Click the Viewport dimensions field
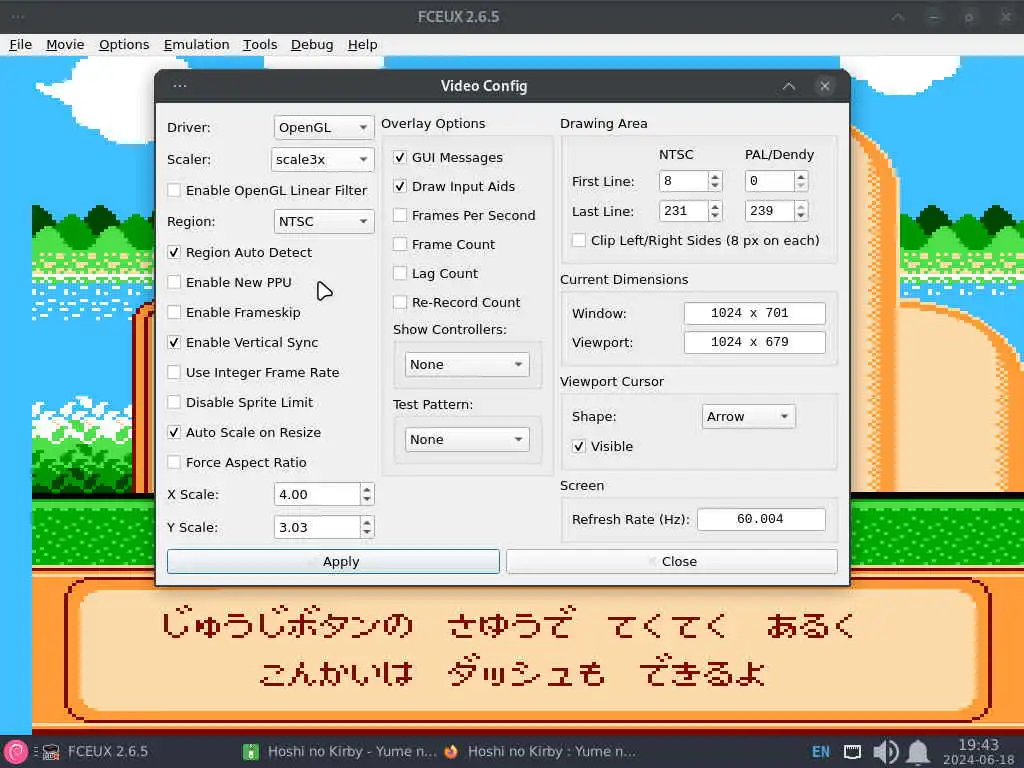Screen dimensions: 1024x768 [754, 342]
